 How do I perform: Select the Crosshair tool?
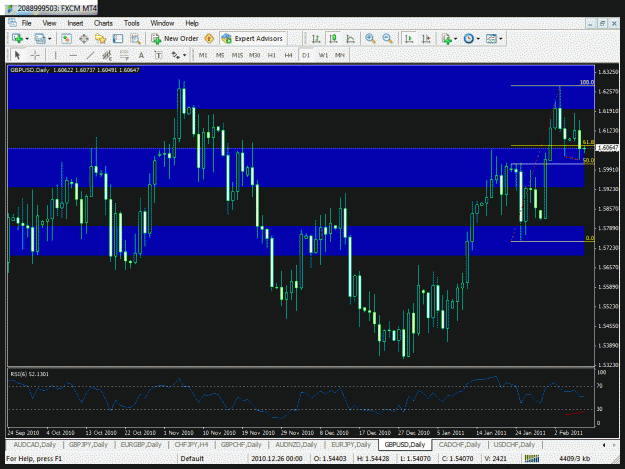point(35,55)
